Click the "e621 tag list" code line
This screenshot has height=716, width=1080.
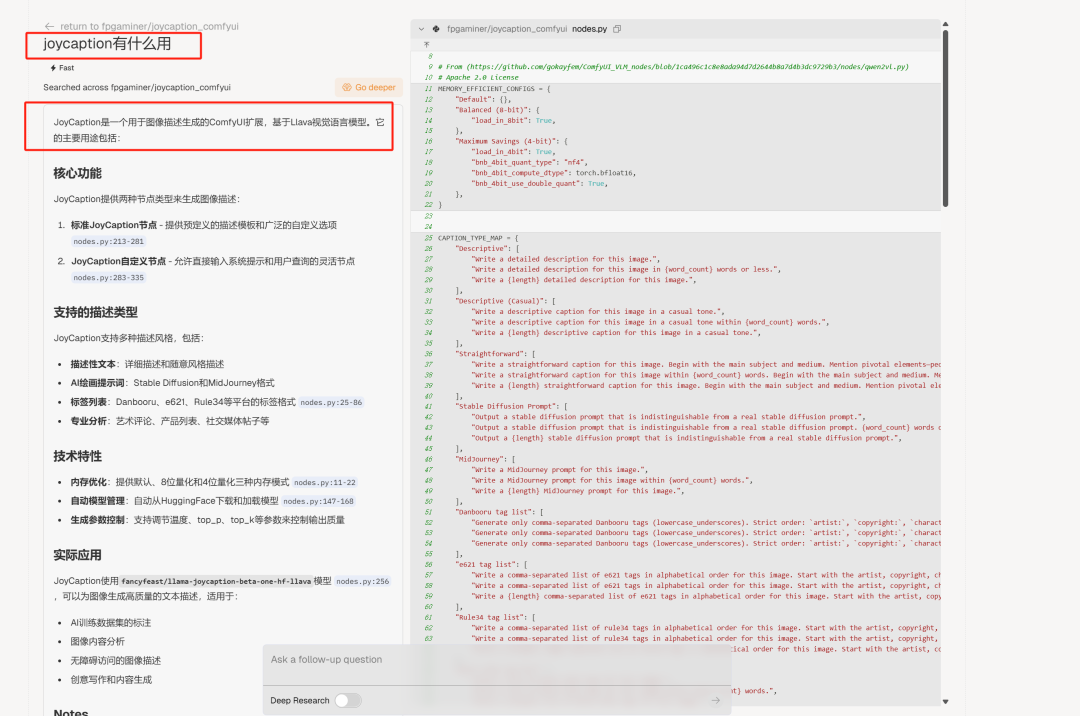pos(491,565)
